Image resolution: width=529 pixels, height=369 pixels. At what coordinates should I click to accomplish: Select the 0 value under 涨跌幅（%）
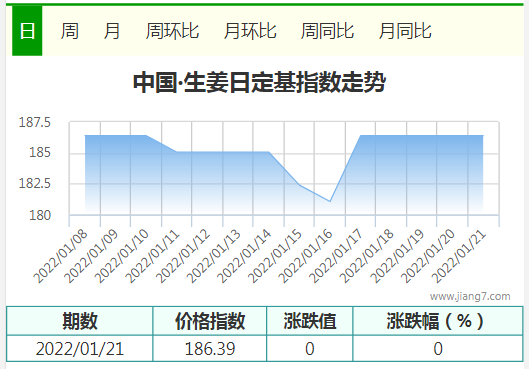(x=438, y=349)
